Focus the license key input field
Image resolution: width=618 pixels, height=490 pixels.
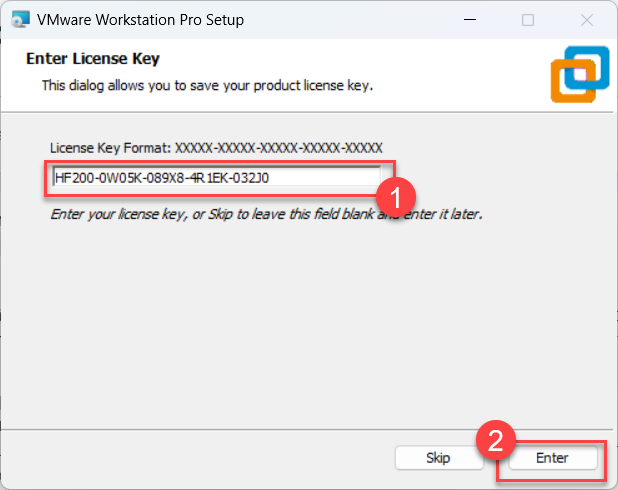tap(216, 178)
